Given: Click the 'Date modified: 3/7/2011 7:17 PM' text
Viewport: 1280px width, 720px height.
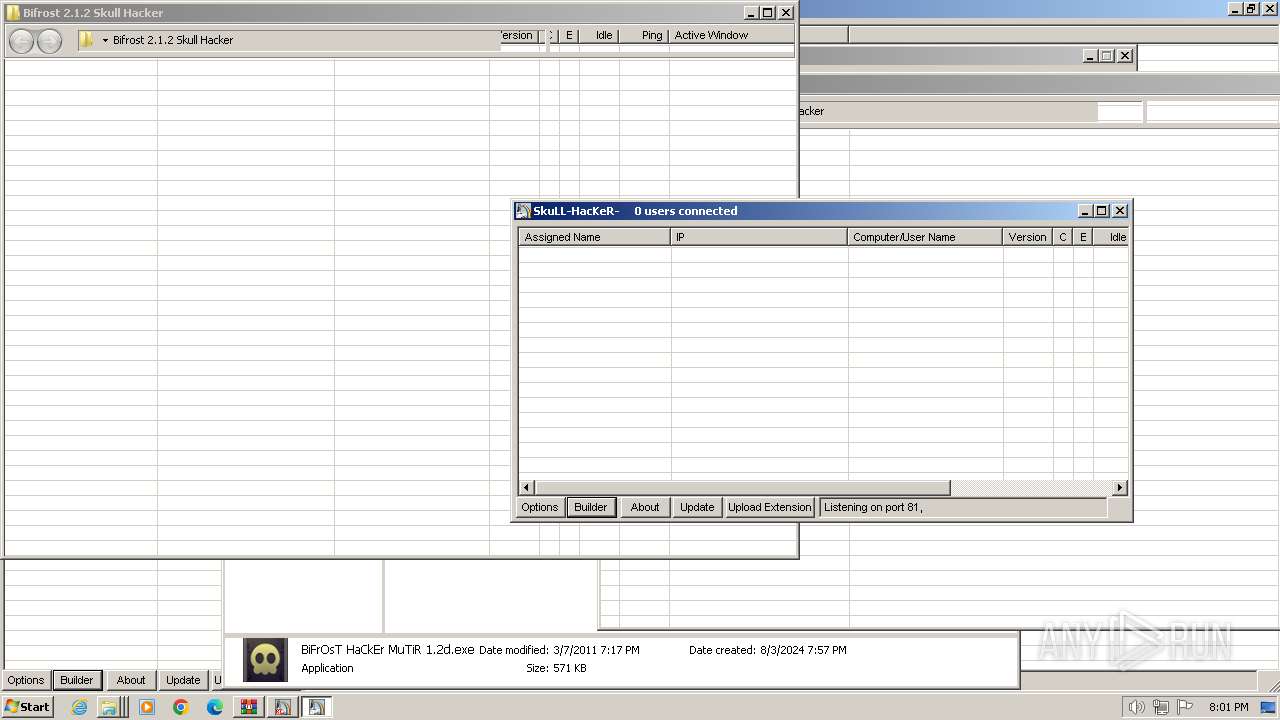Looking at the screenshot, I should pyautogui.click(x=559, y=650).
